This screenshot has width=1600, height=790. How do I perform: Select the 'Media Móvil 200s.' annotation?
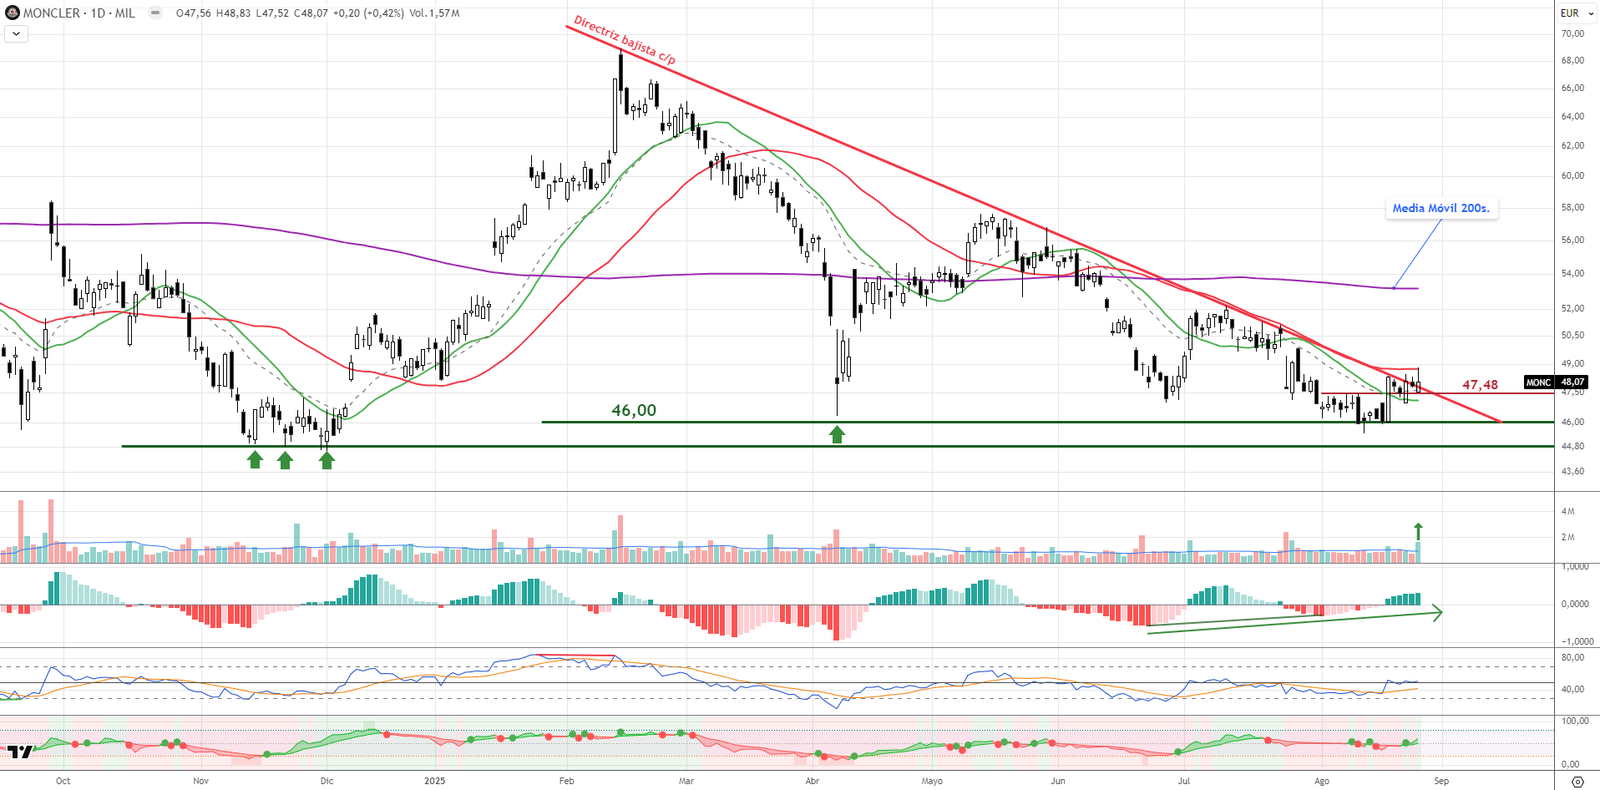[1440, 208]
